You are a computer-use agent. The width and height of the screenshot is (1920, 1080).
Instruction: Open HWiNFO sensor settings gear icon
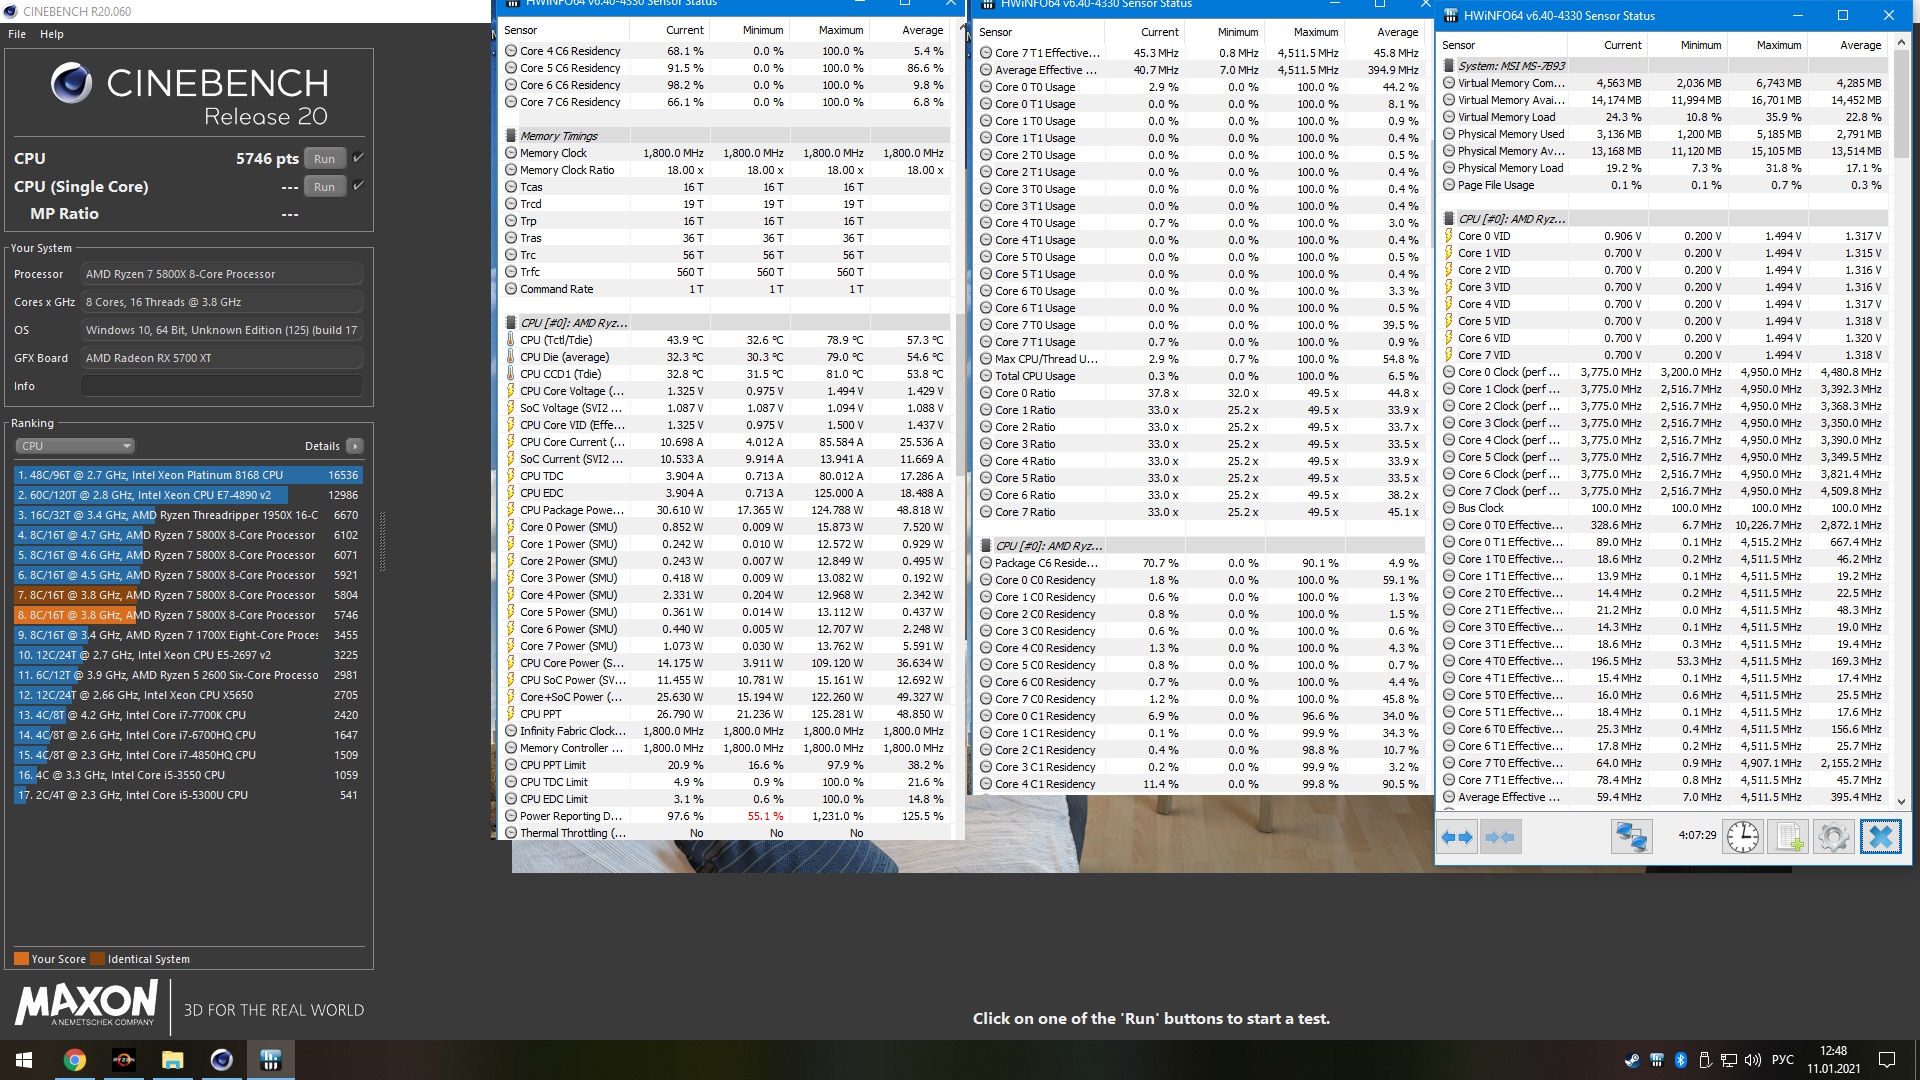1833,837
